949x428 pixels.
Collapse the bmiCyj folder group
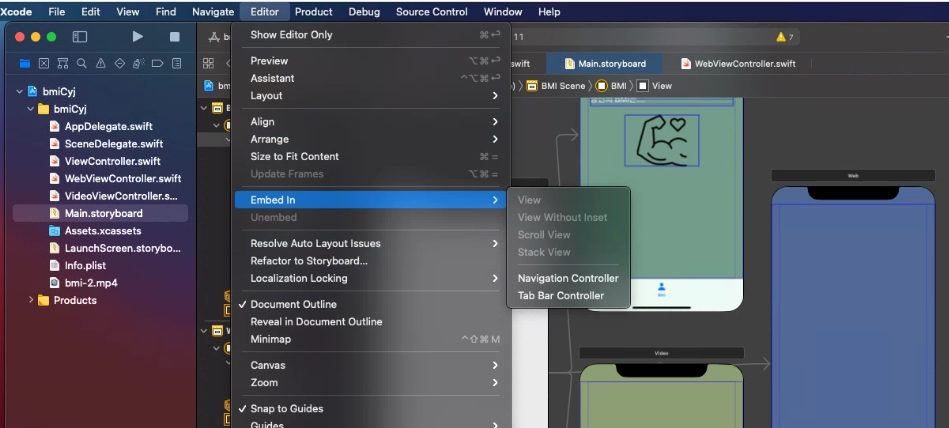click(x=31, y=109)
